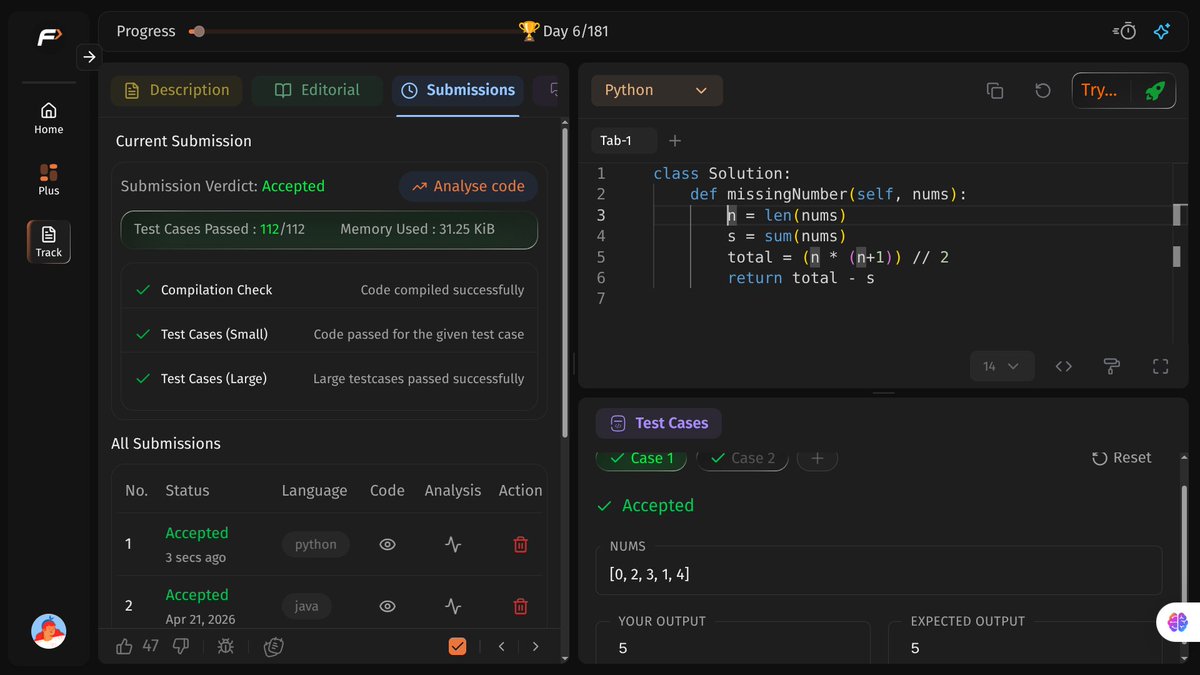The height and width of the screenshot is (675, 1200).
Task: Open the Python language dropdown
Action: (656, 90)
